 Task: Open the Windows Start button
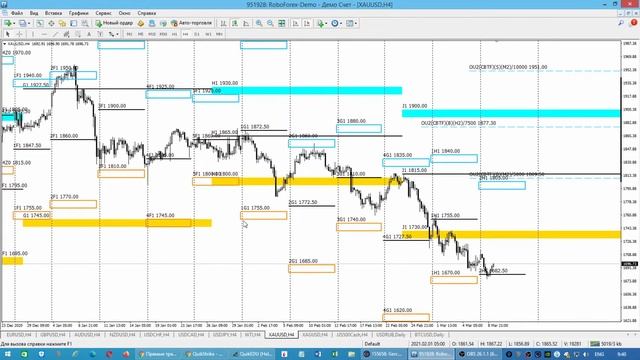(7, 354)
